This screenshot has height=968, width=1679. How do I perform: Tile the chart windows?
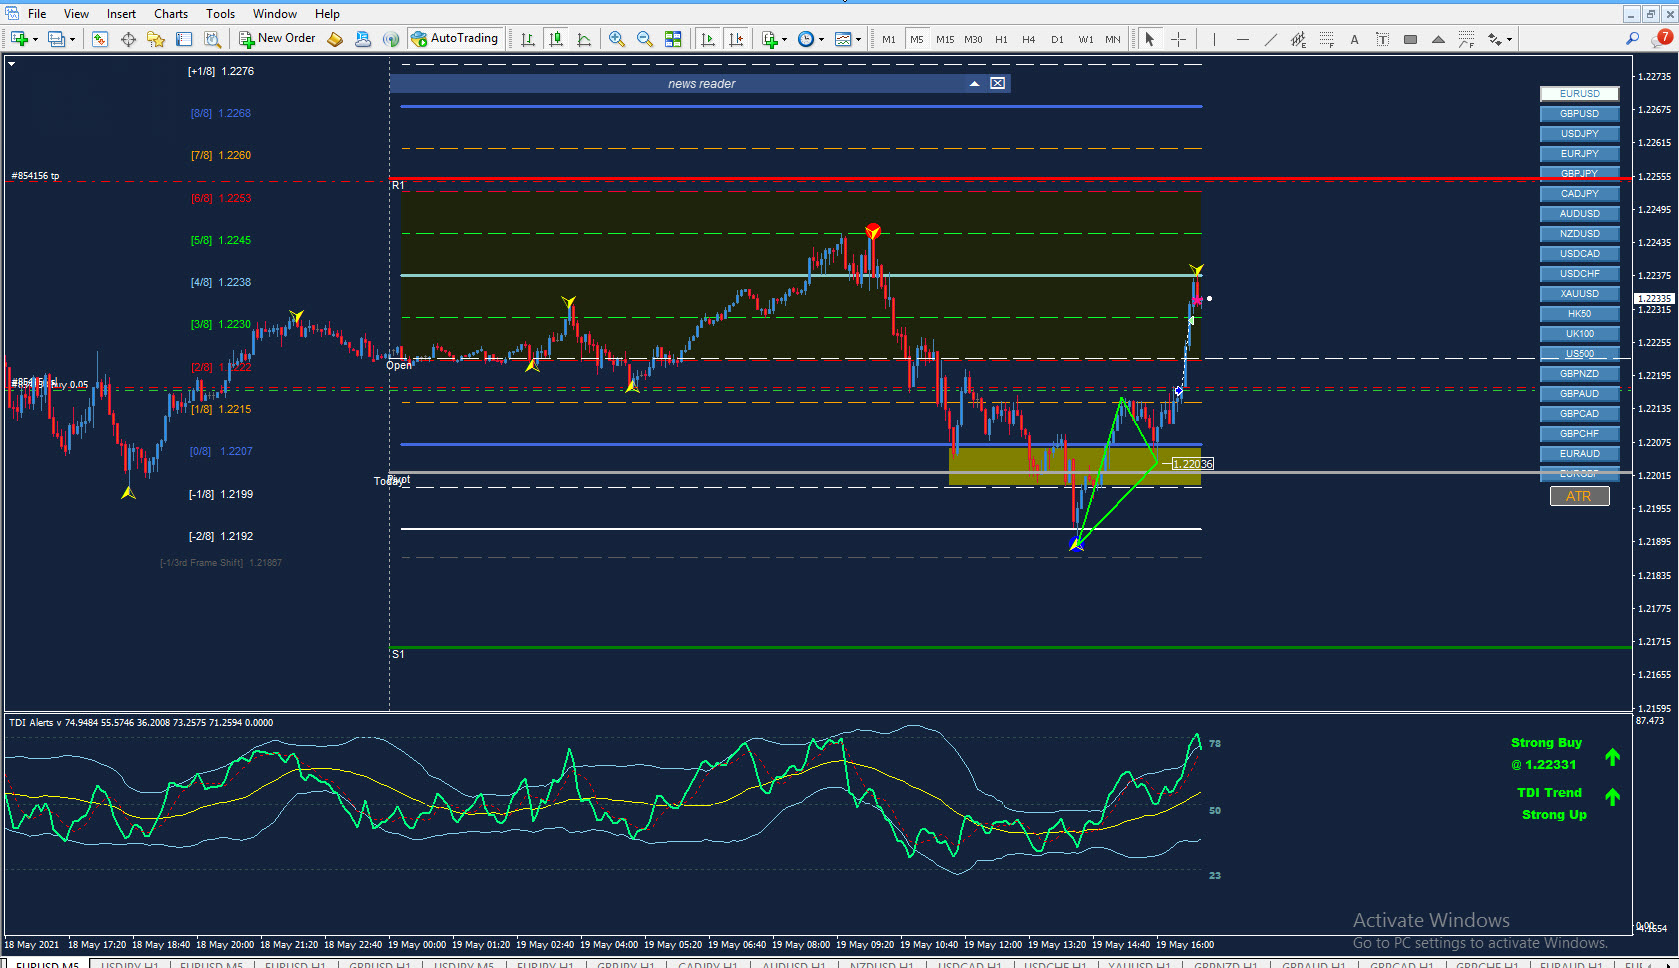[x=673, y=39]
